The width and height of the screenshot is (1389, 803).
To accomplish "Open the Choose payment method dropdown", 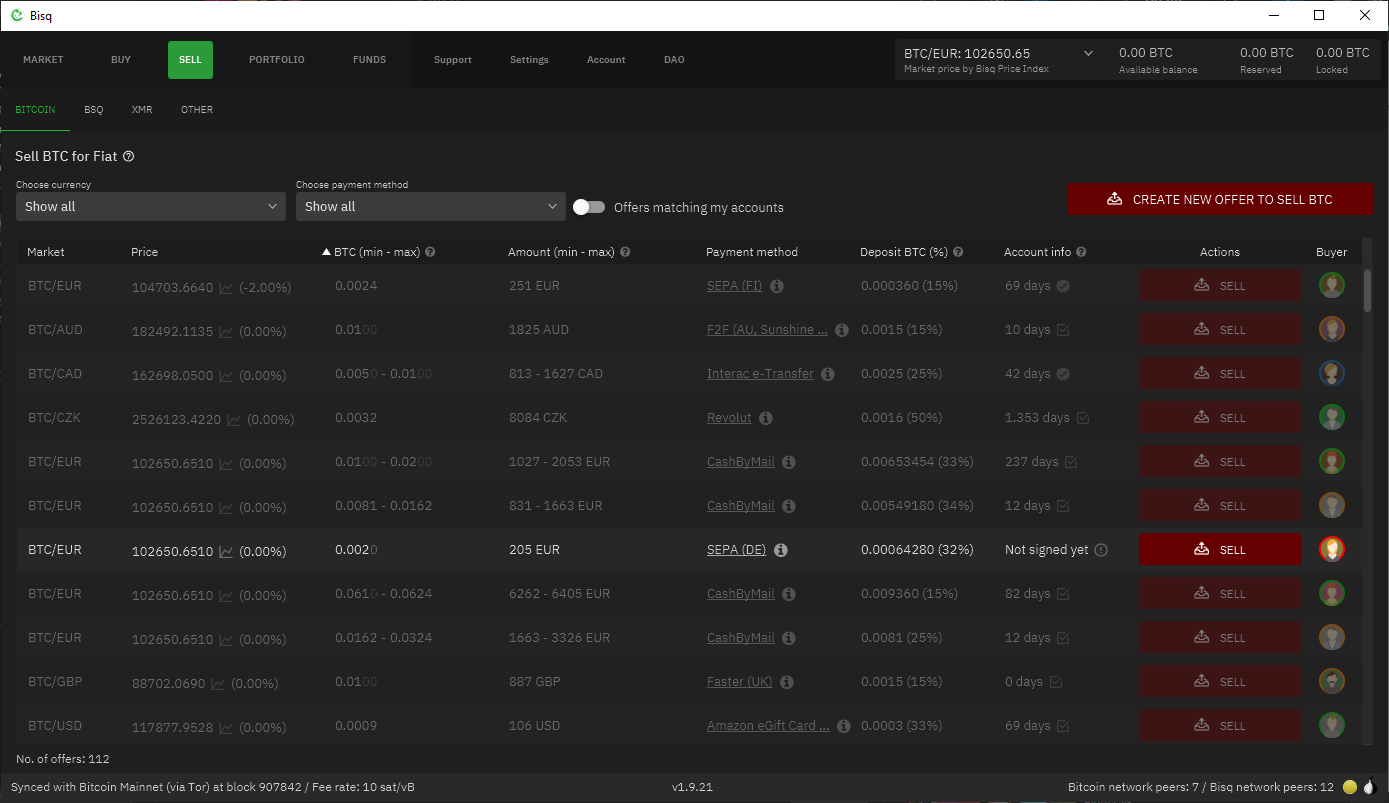I will [x=430, y=206].
